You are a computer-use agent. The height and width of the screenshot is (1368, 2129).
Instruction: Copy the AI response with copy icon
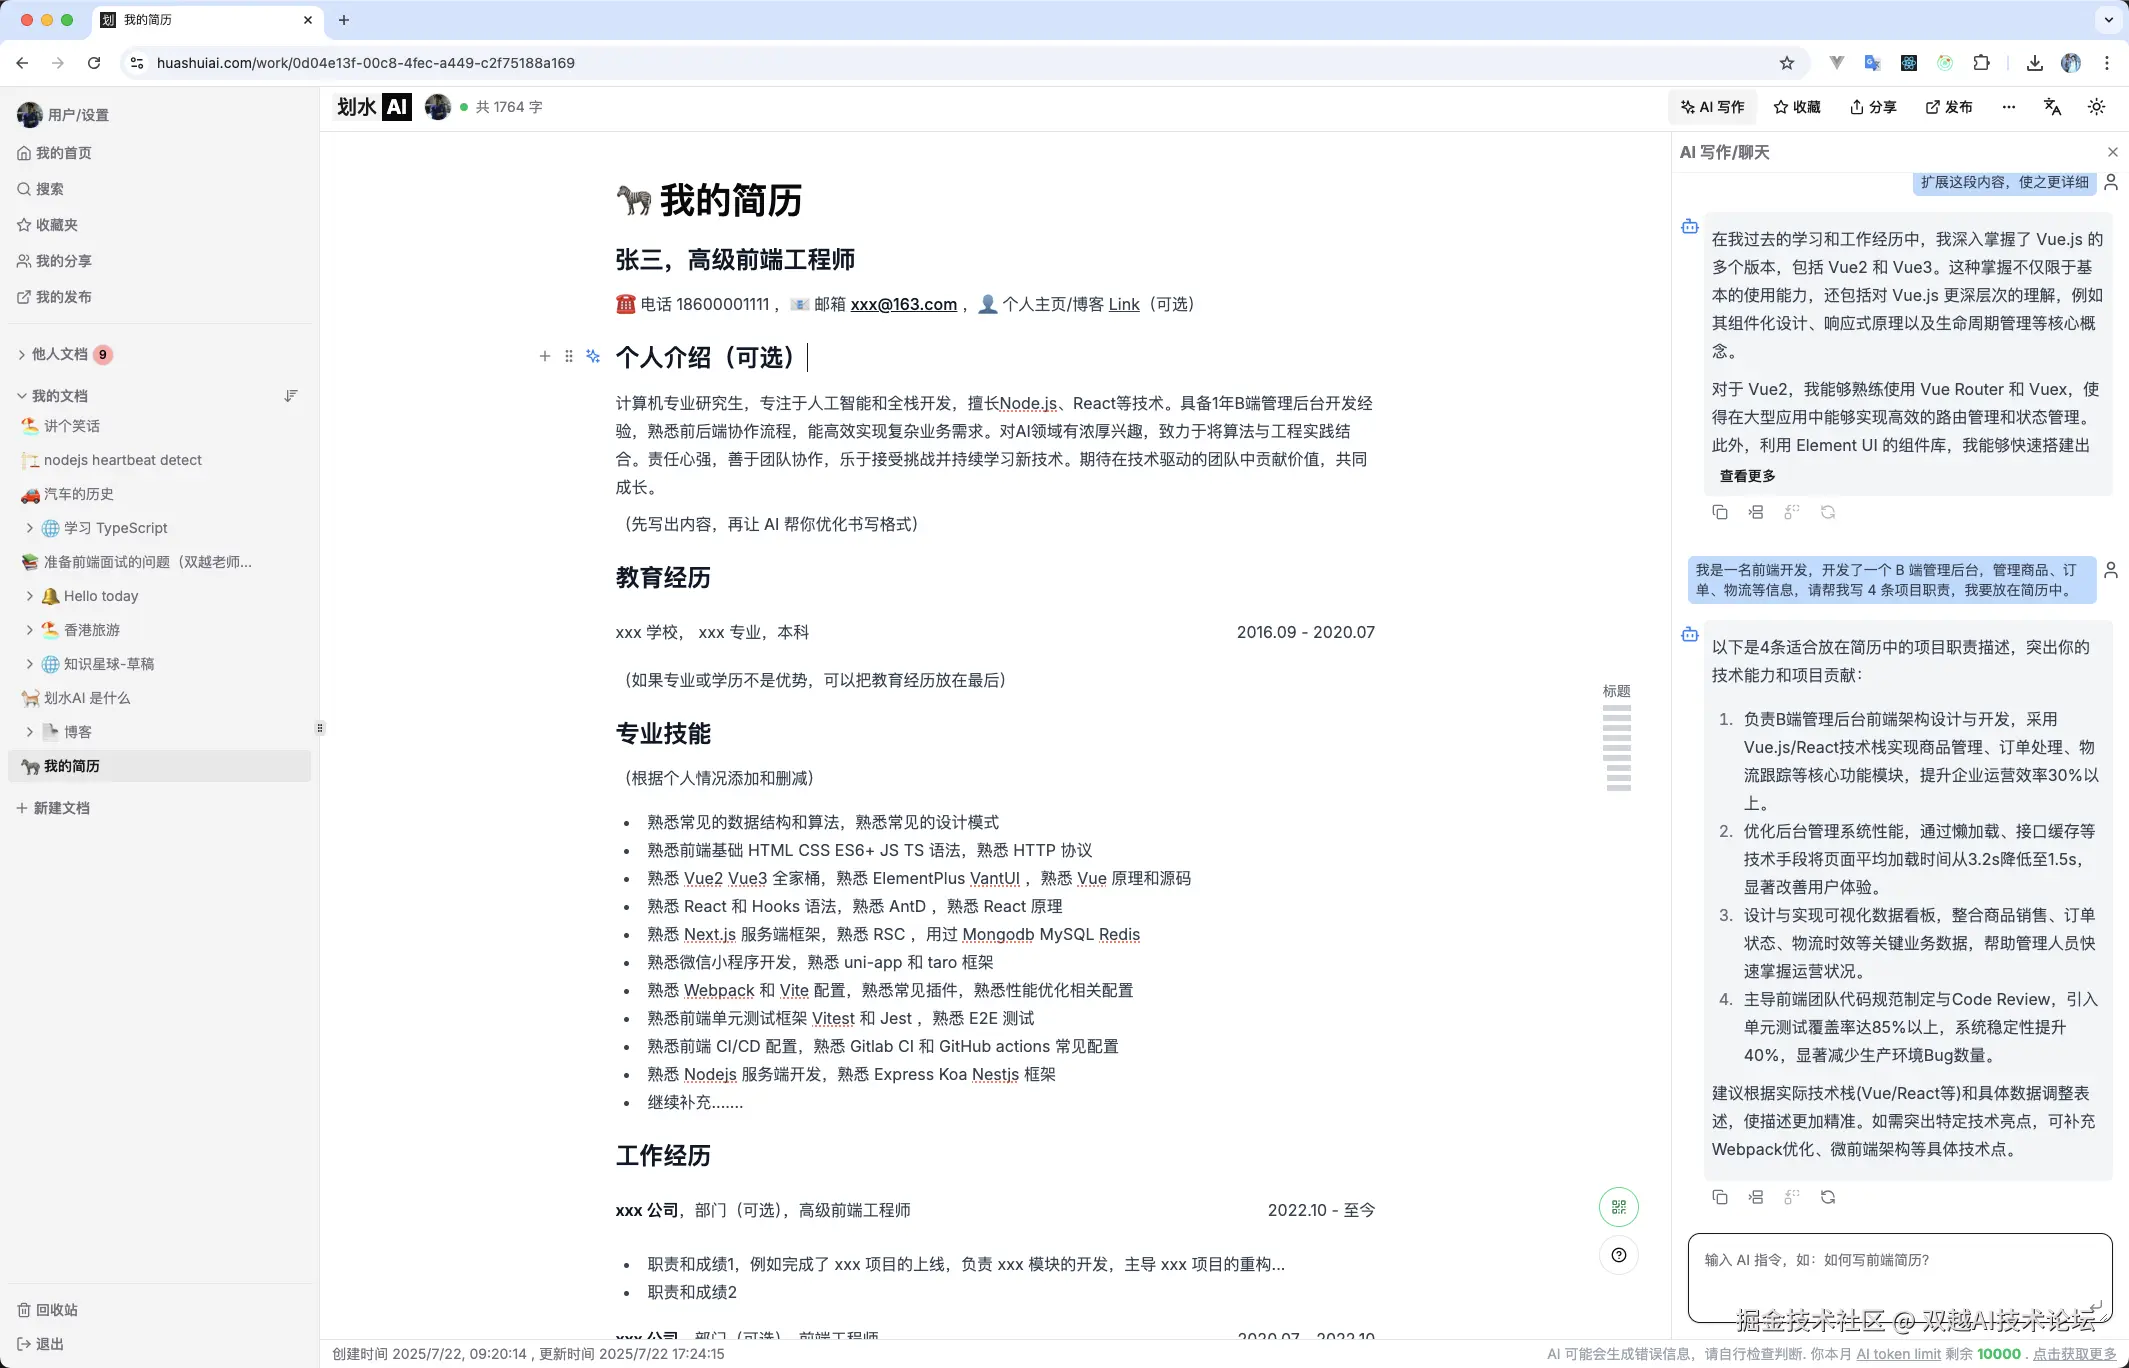(1720, 1197)
